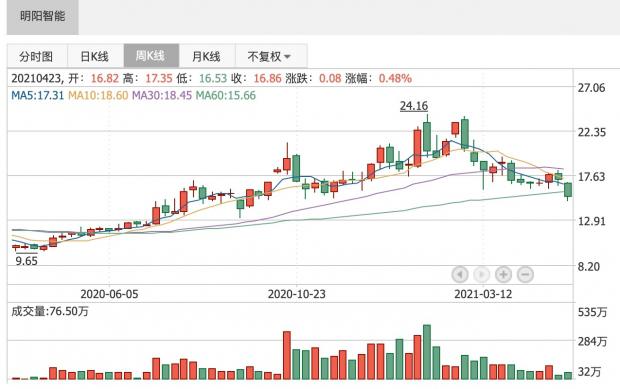The height and width of the screenshot is (389, 620).
Task: Click the MA10:18.60 indicator label
Action: coord(98,95)
